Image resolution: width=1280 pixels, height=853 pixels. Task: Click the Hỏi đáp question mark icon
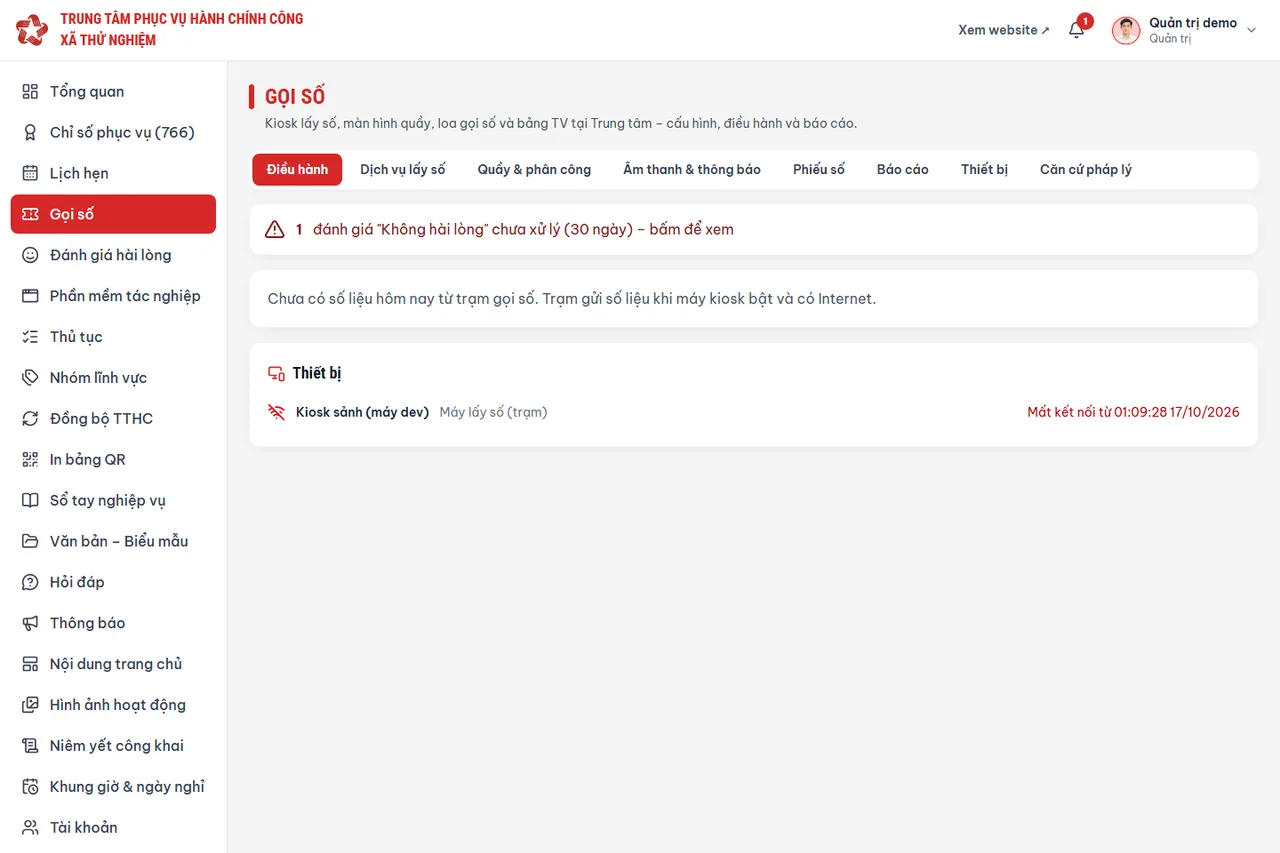[x=30, y=583]
